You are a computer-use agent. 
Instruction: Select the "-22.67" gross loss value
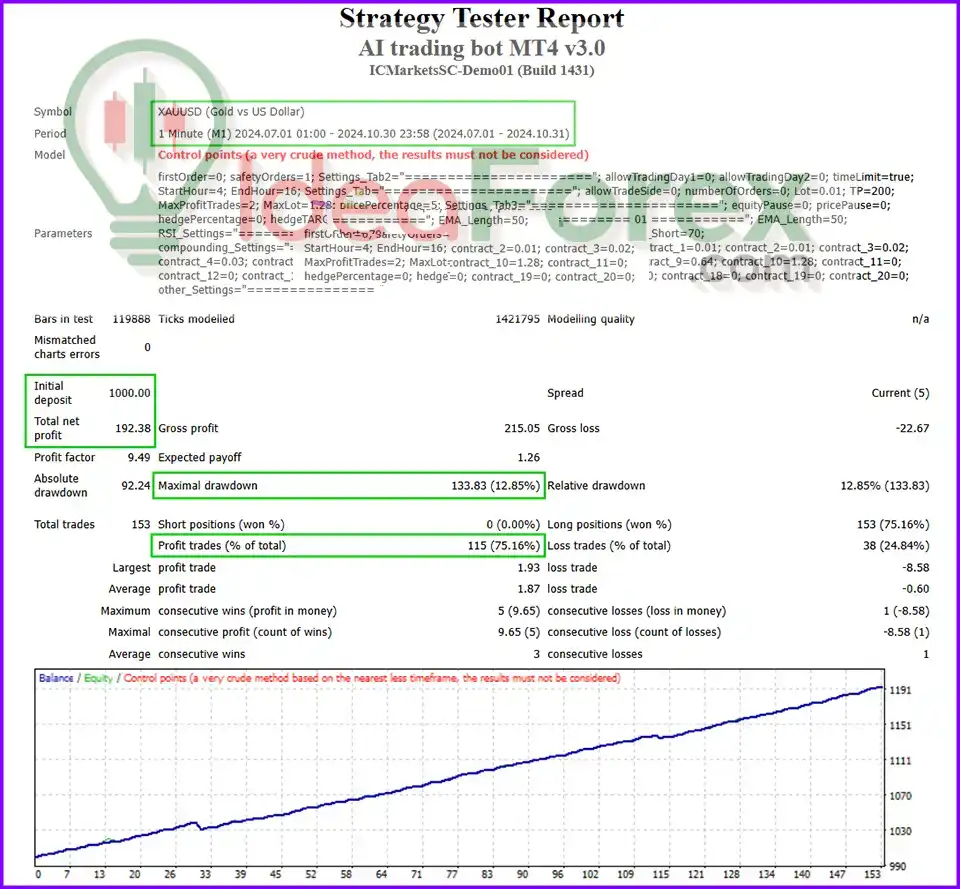pos(912,429)
